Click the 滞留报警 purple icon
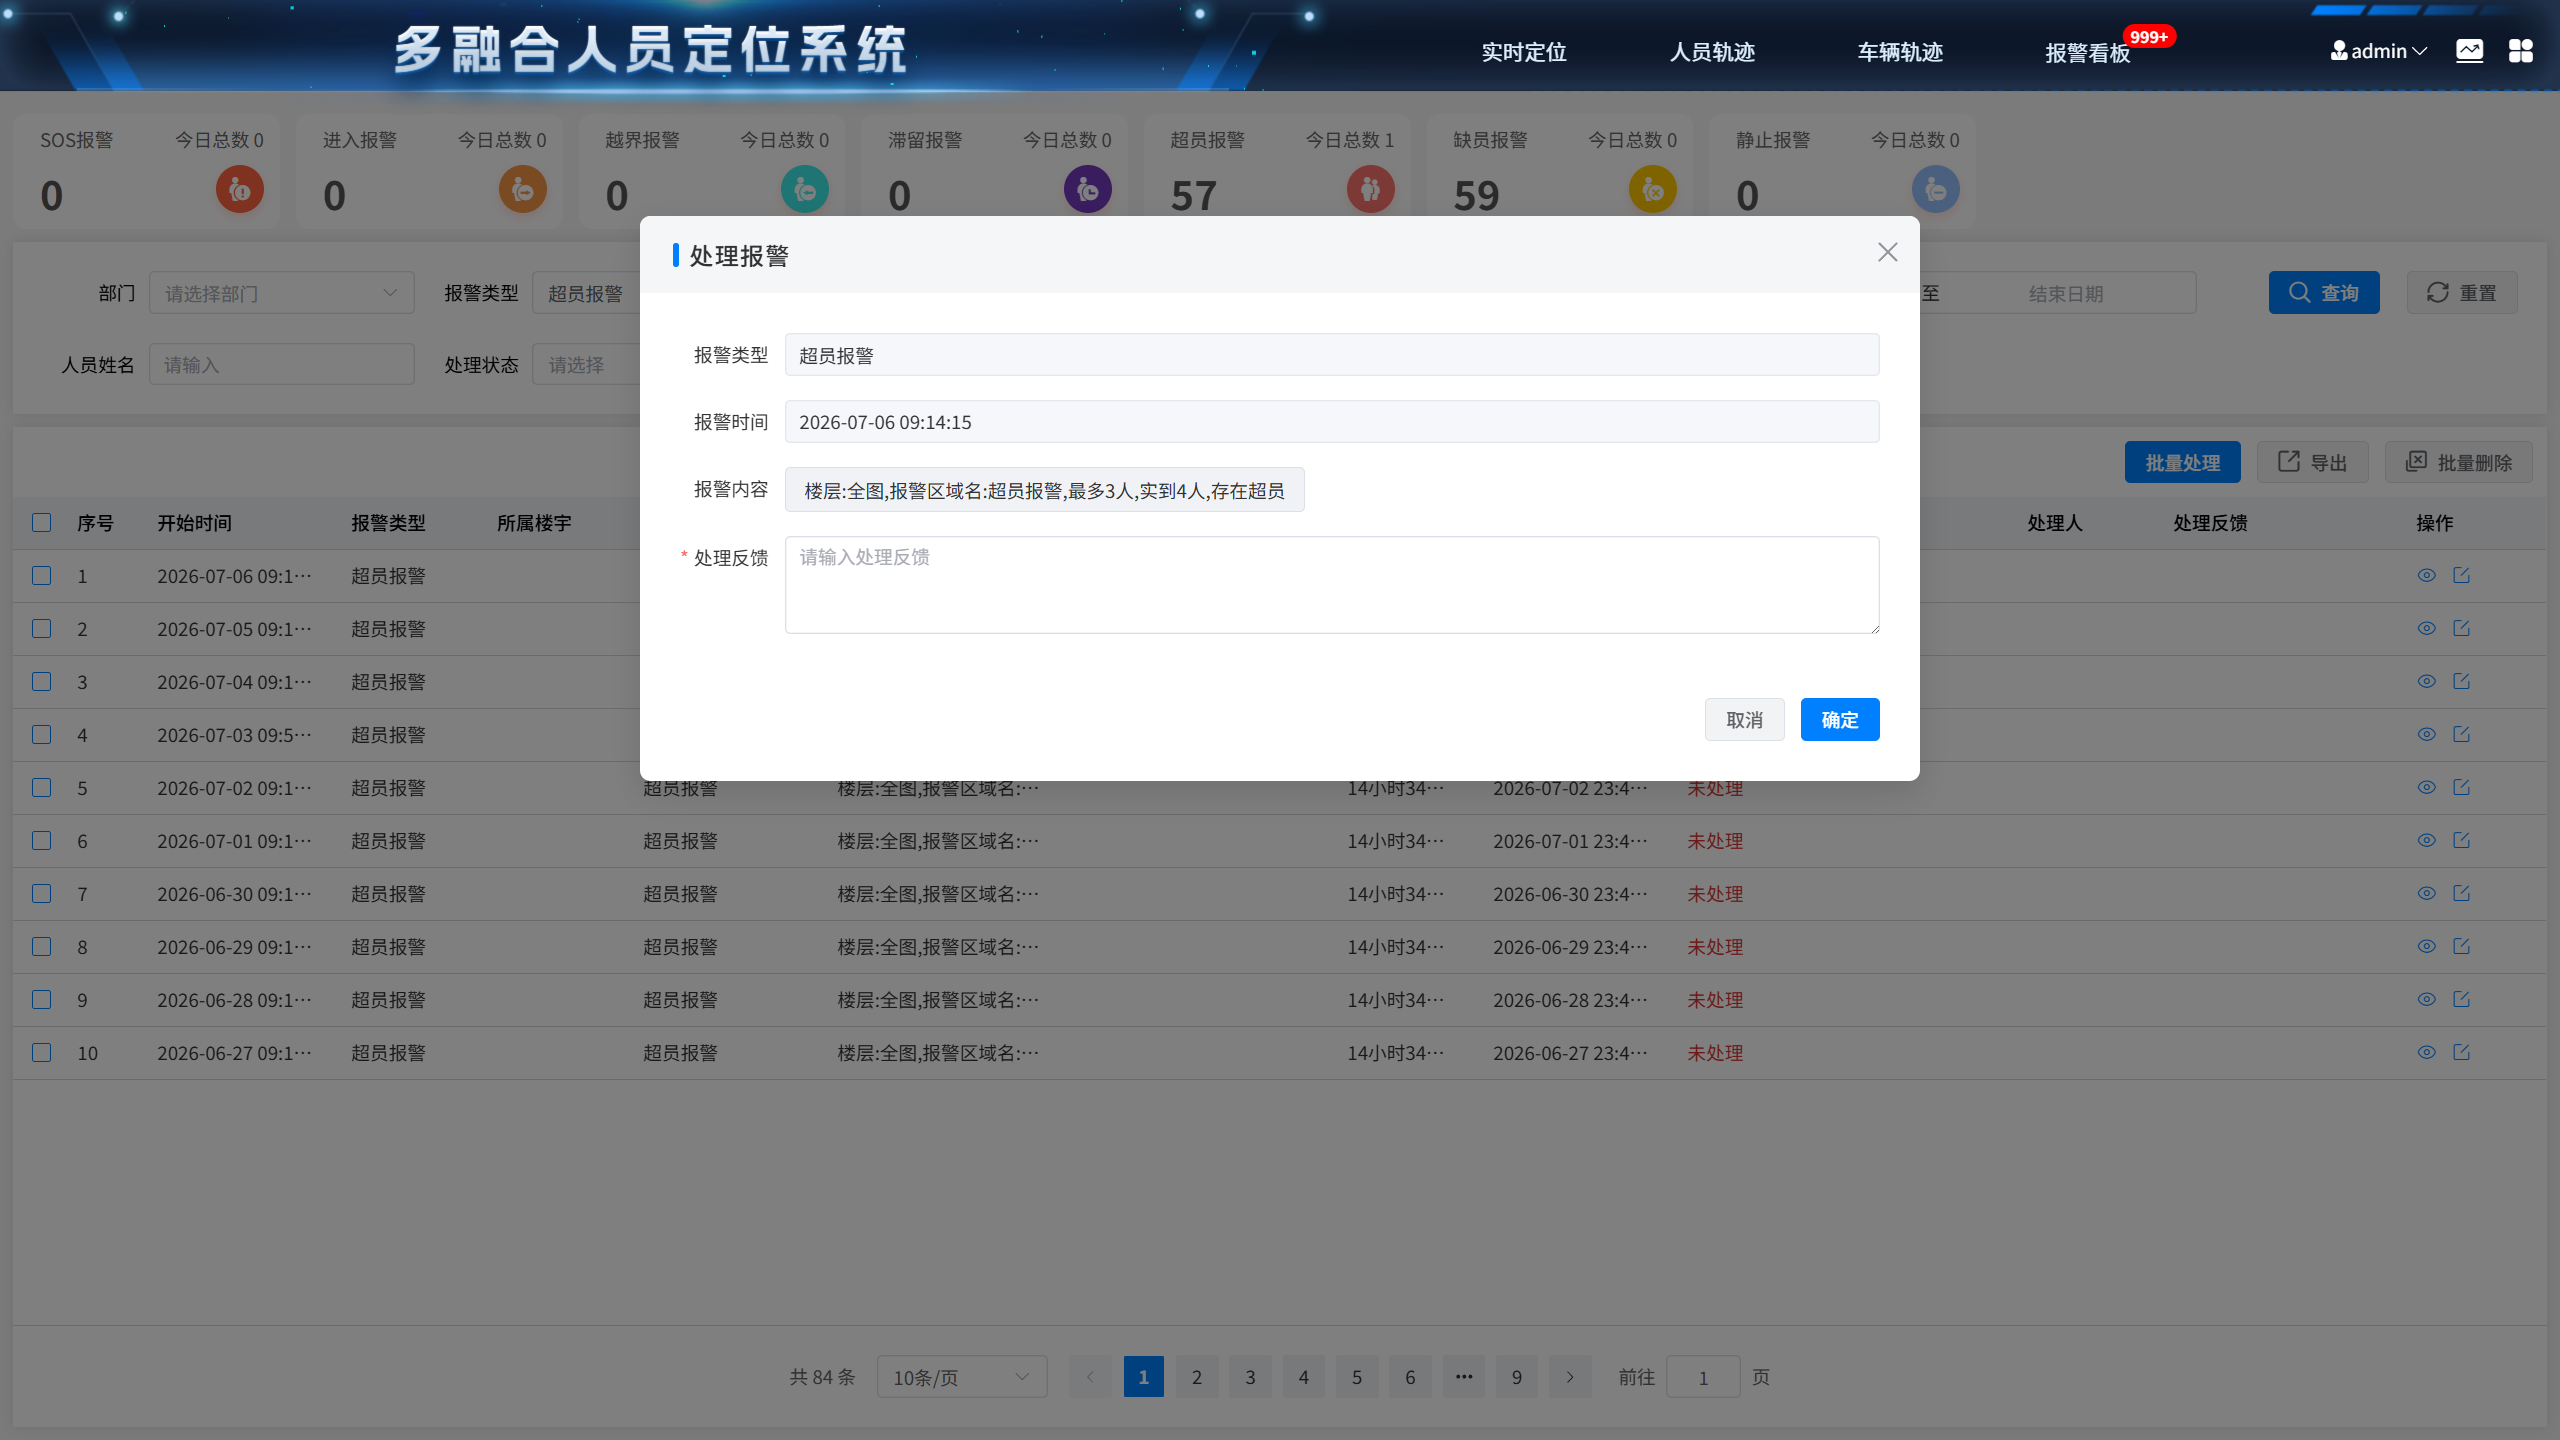This screenshot has height=1440, width=2560. click(1088, 189)
